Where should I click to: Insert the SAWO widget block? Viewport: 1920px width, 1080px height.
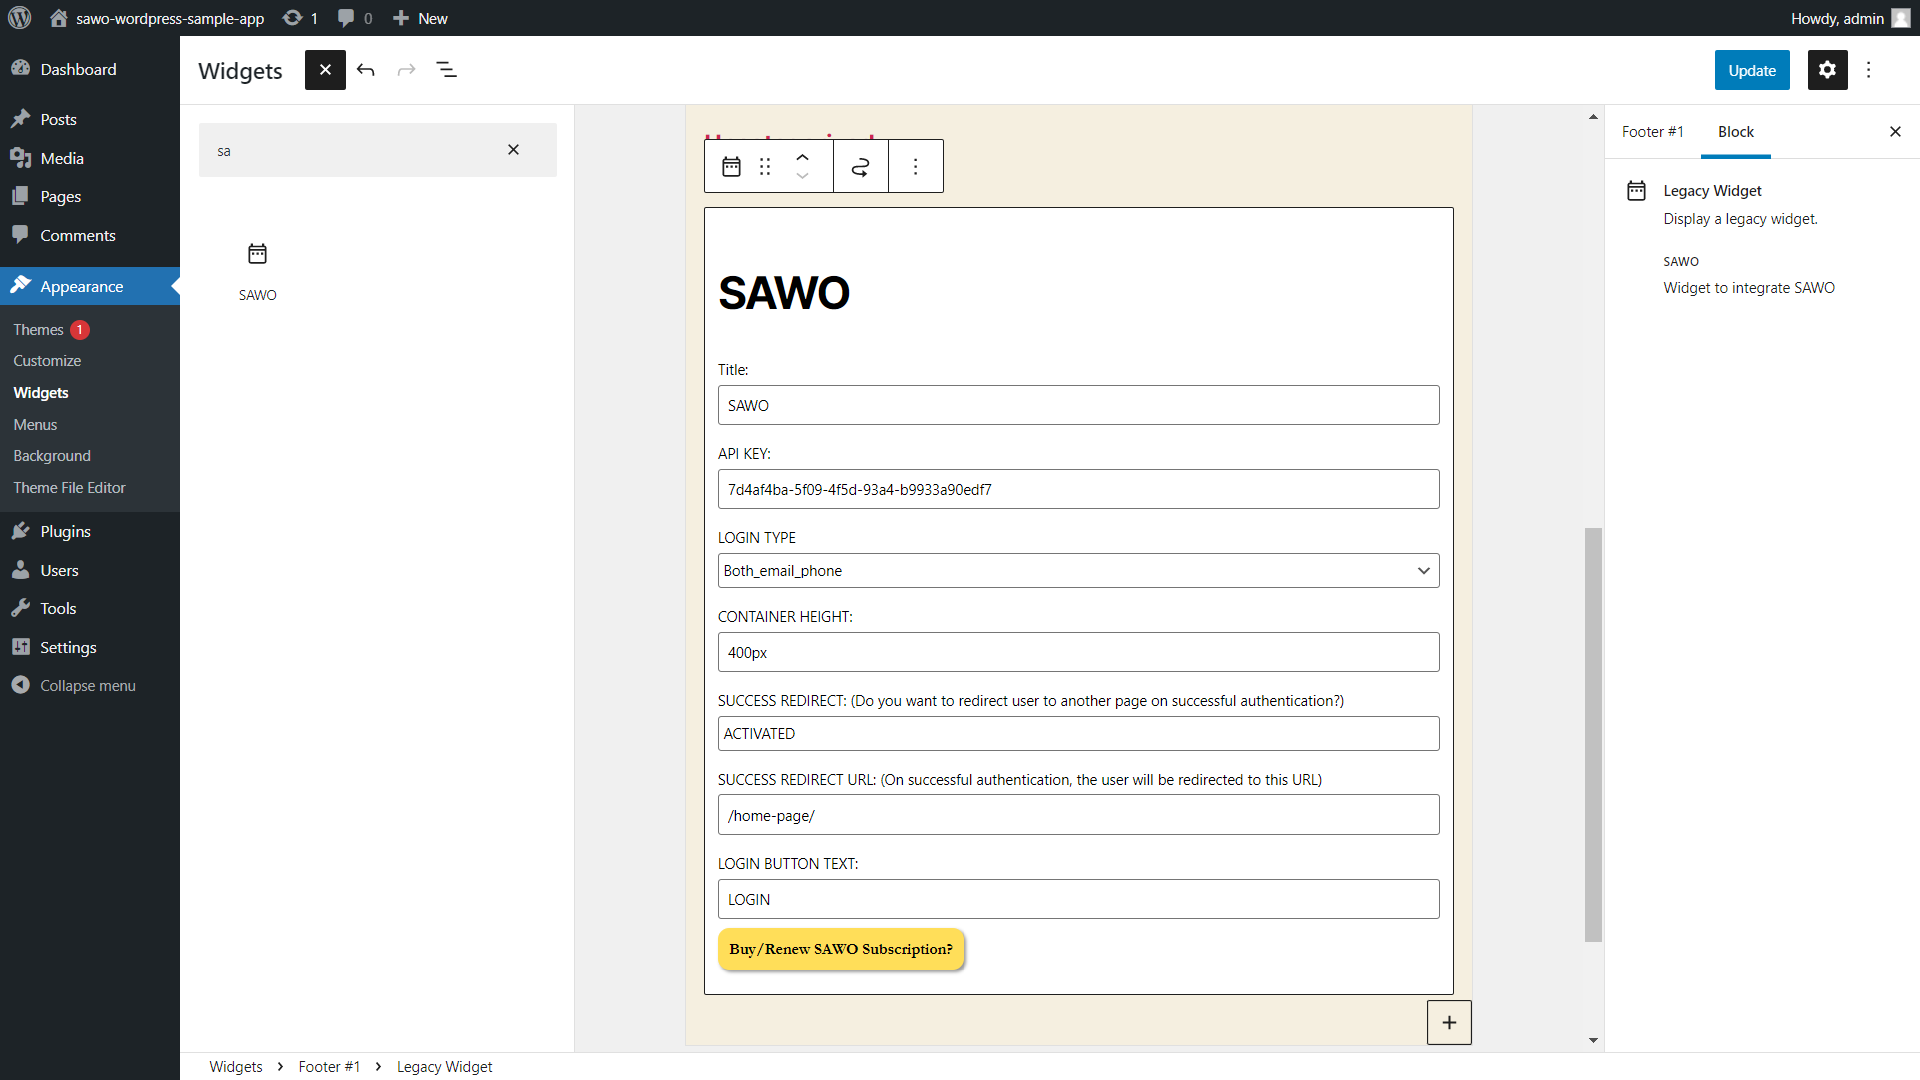coord(257,271)
